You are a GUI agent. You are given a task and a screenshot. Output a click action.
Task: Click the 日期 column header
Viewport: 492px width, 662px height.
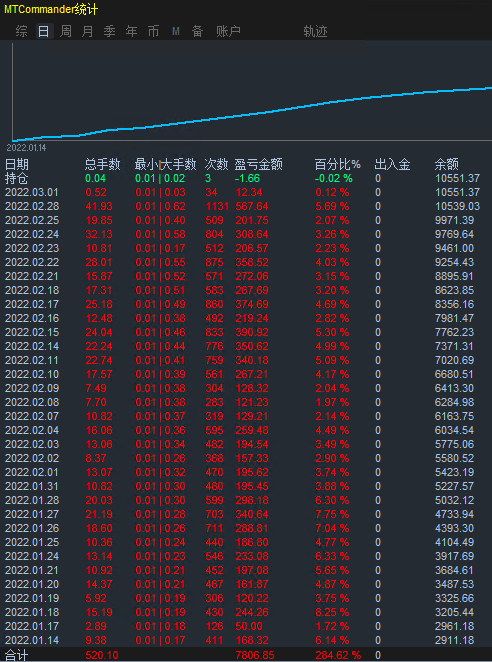17,164
